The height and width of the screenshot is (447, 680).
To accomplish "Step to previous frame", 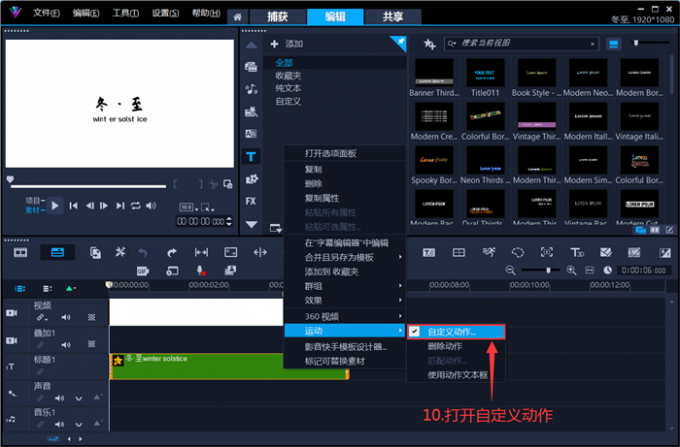I will pos(90,206).
